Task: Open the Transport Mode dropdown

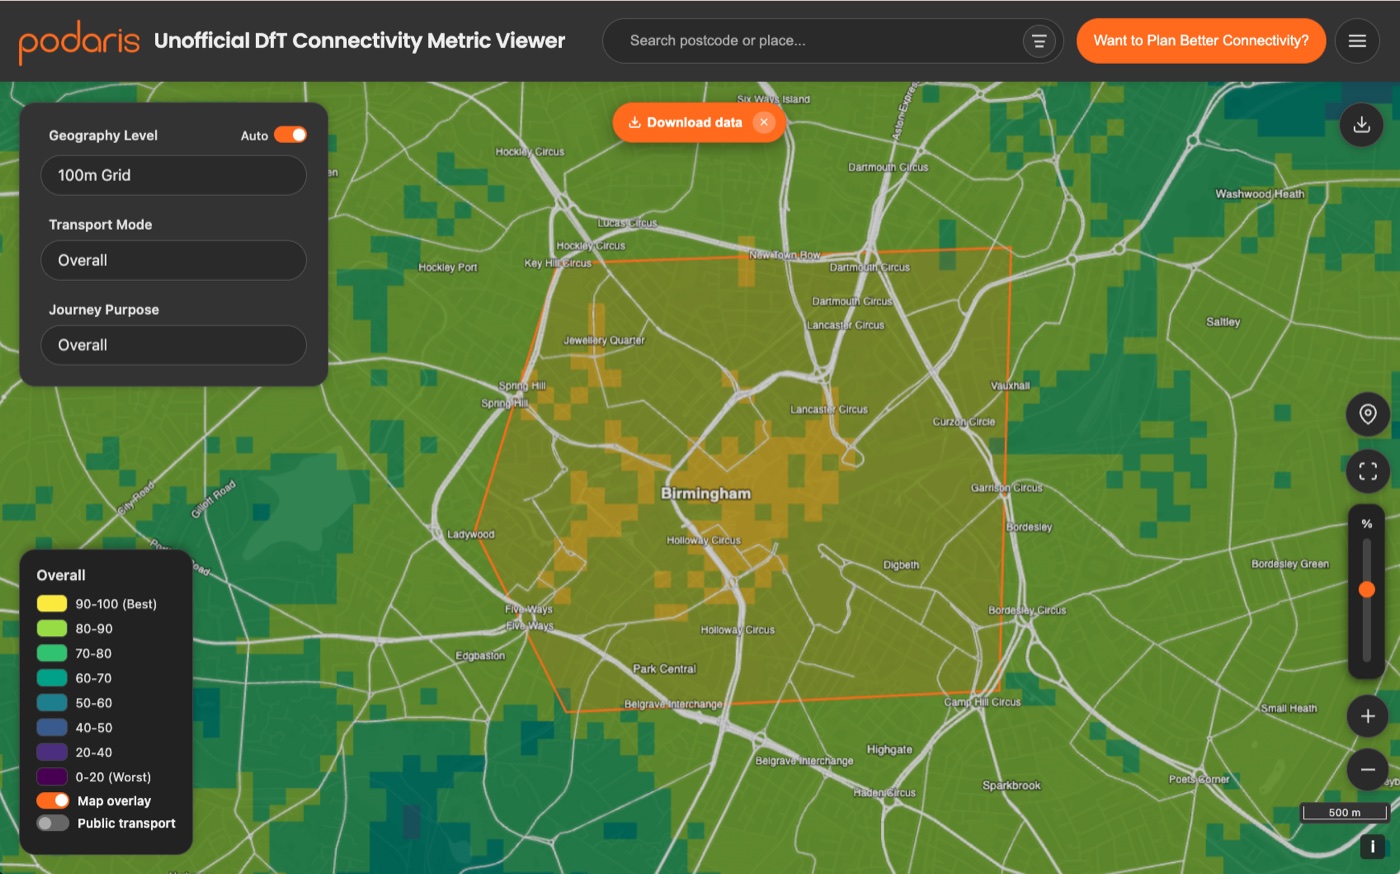Action: click(173, 260)
